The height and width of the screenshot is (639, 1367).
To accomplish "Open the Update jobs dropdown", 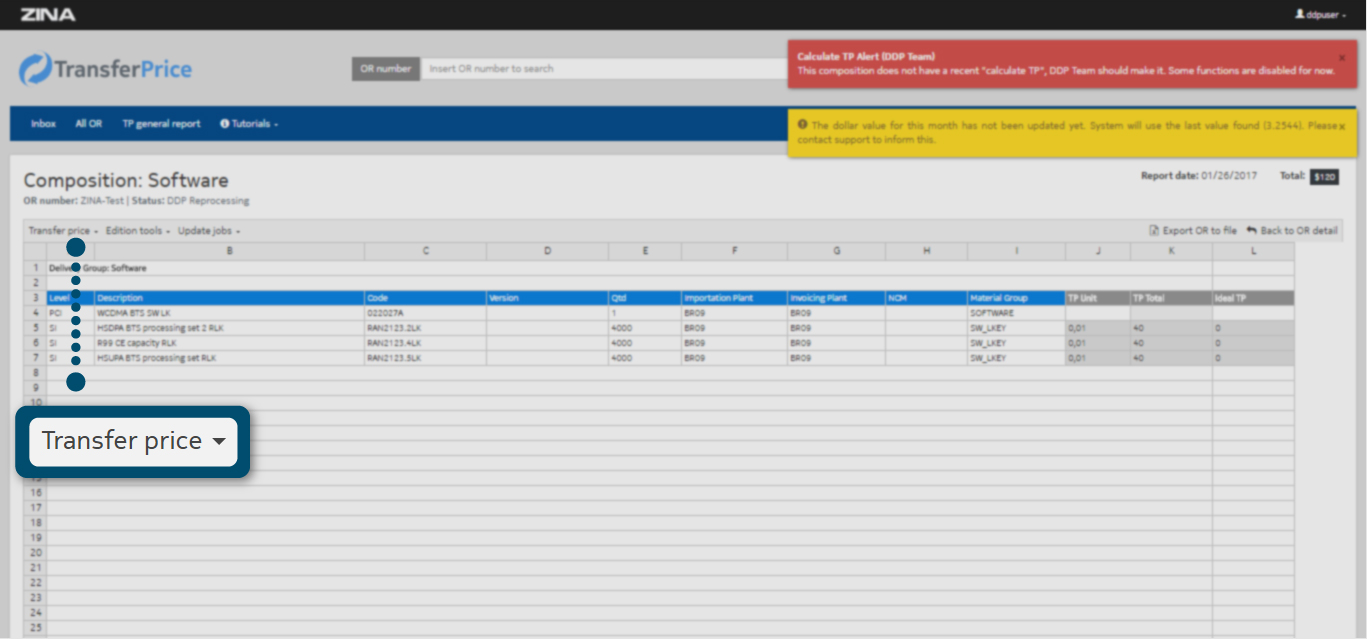I will click(209, 231).
